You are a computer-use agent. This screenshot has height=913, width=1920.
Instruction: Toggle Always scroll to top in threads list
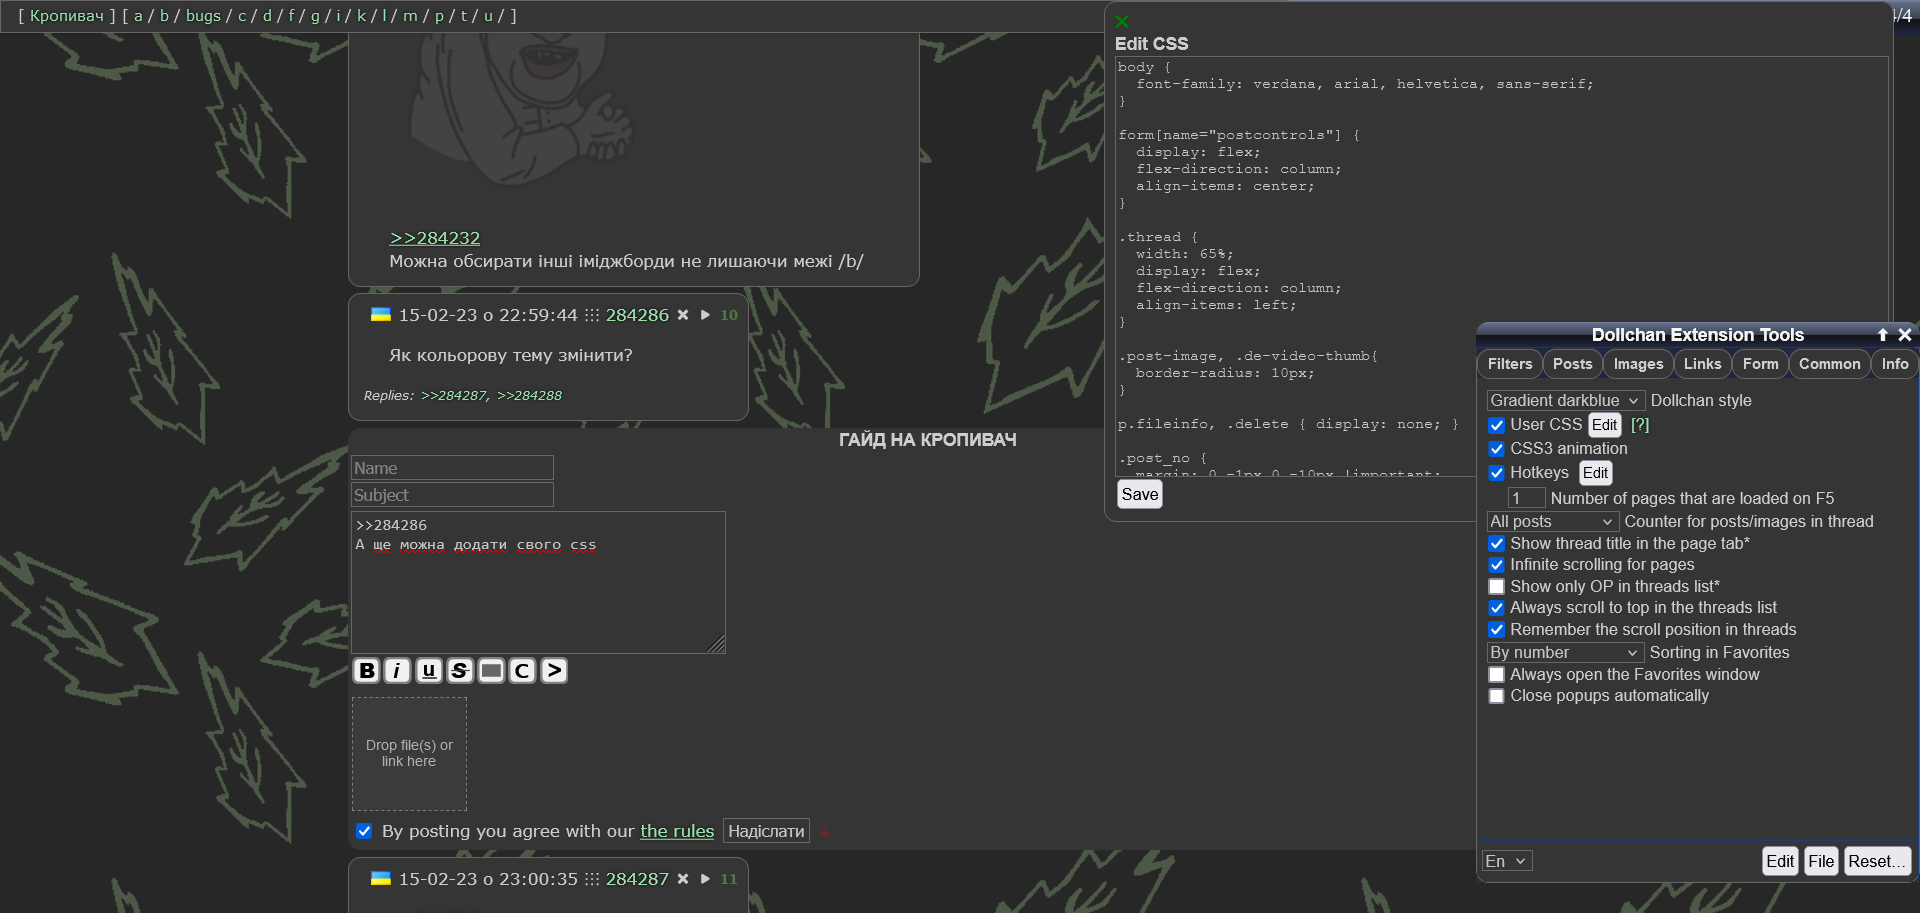pyautogui.click(x=1497, y=608)
